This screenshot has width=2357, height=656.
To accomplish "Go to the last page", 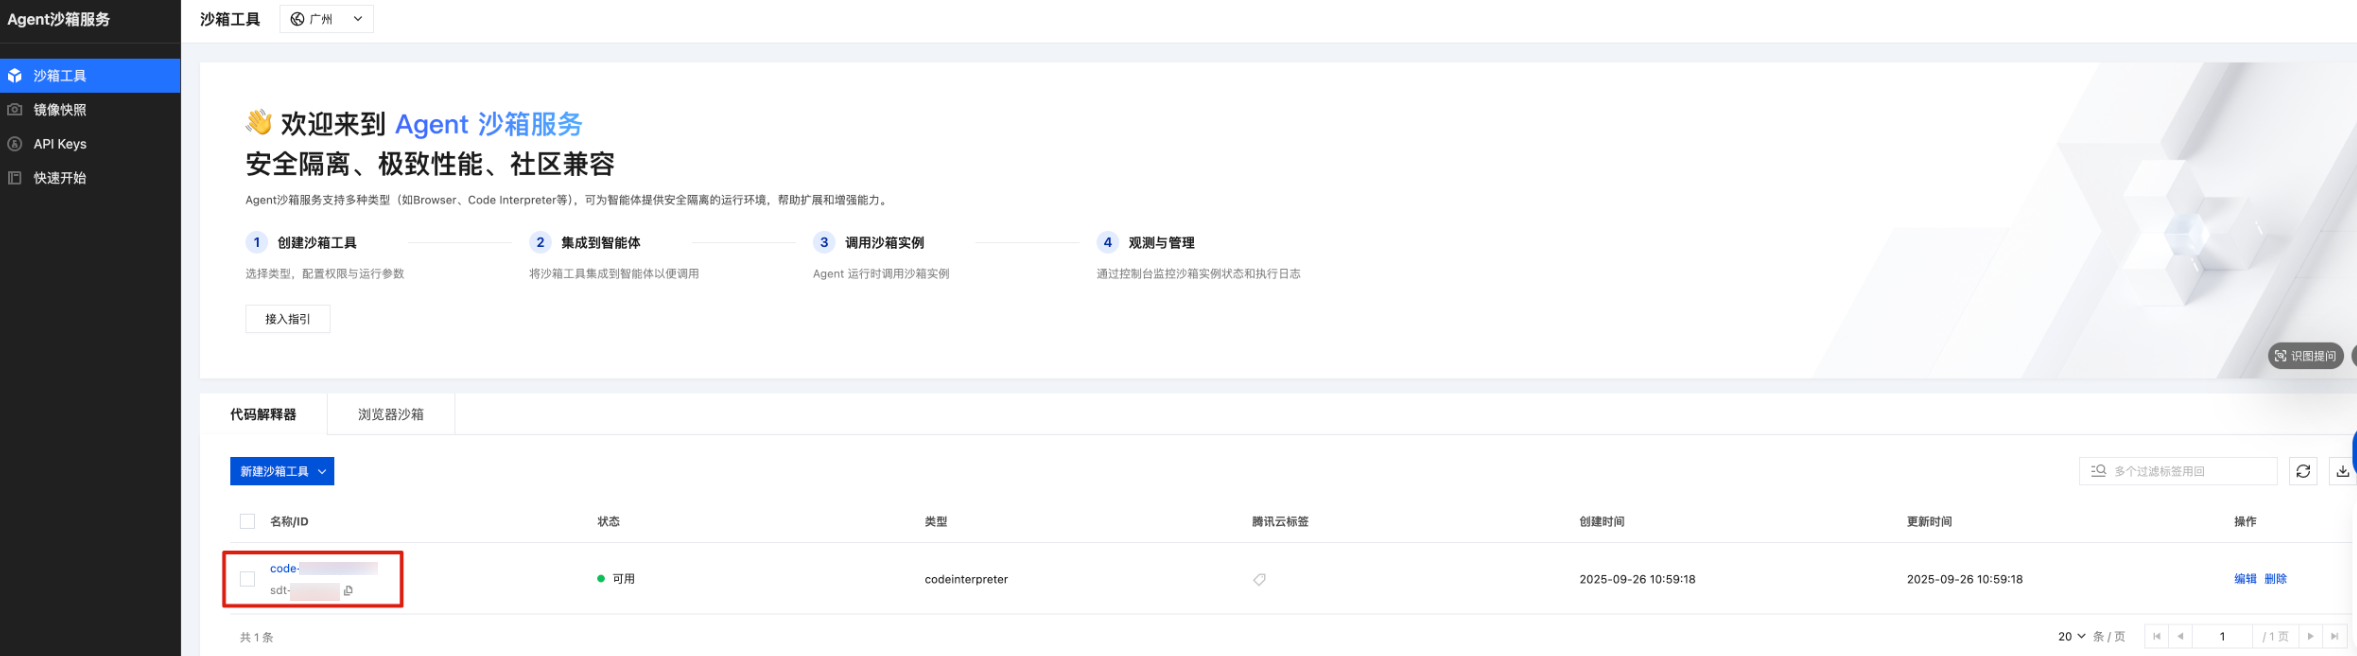I will coord(2334,636).
